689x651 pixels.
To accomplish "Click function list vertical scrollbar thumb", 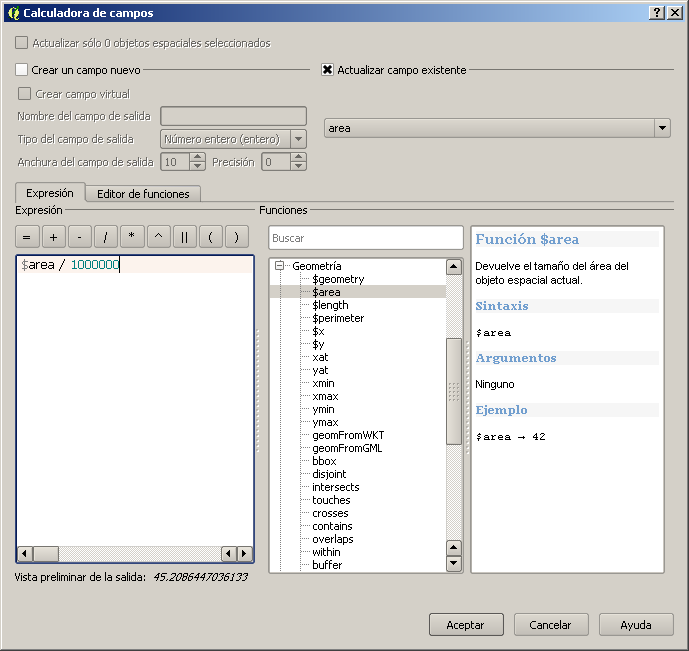I will coord(454,391).
